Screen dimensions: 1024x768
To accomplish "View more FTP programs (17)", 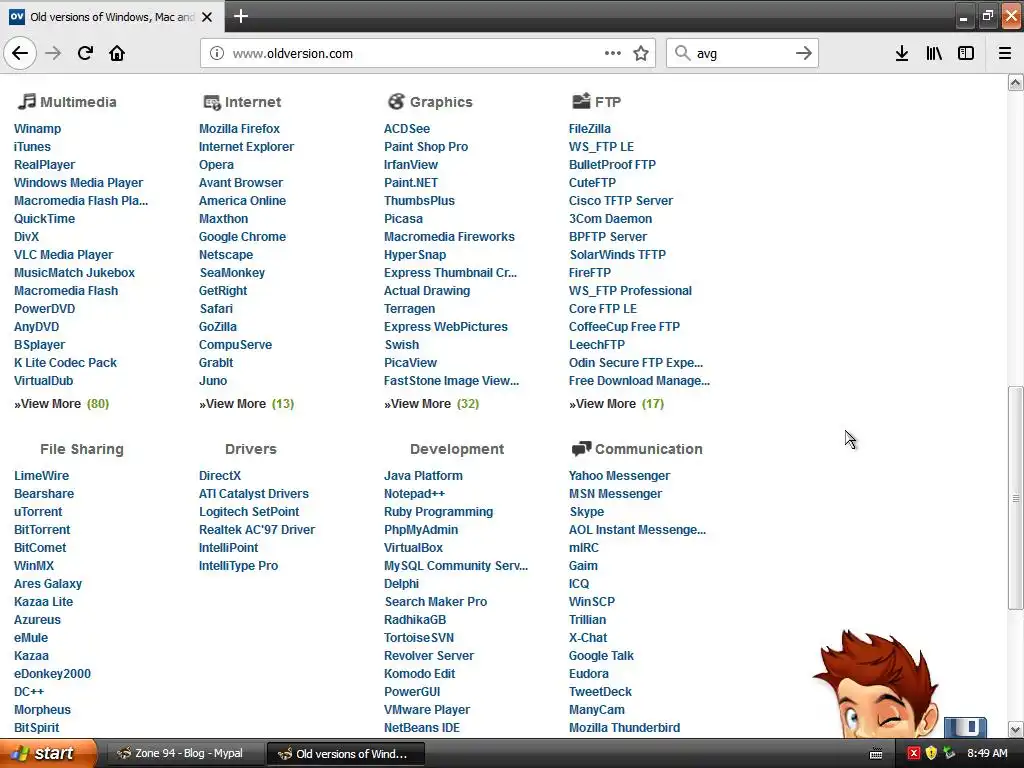I will pos(616,404).
